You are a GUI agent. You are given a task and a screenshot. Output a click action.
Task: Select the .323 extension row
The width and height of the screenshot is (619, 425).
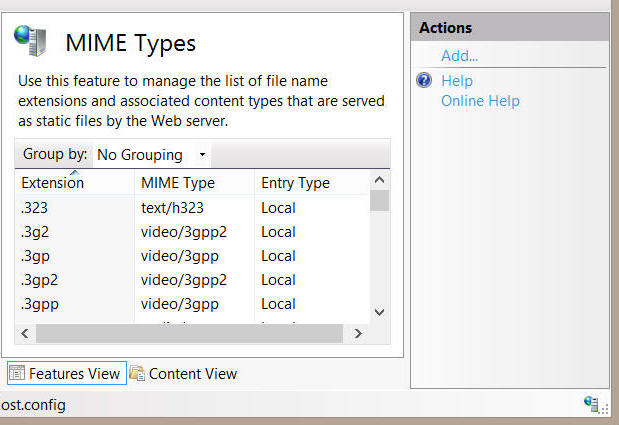(35, 208)
